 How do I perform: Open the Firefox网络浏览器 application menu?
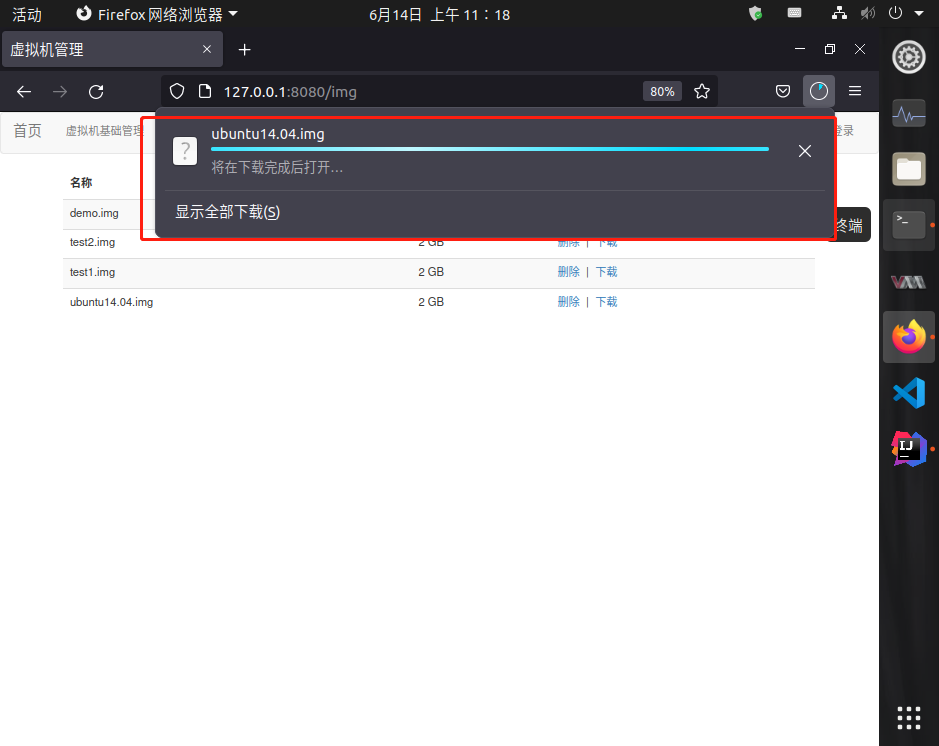[x=157, y=14]
